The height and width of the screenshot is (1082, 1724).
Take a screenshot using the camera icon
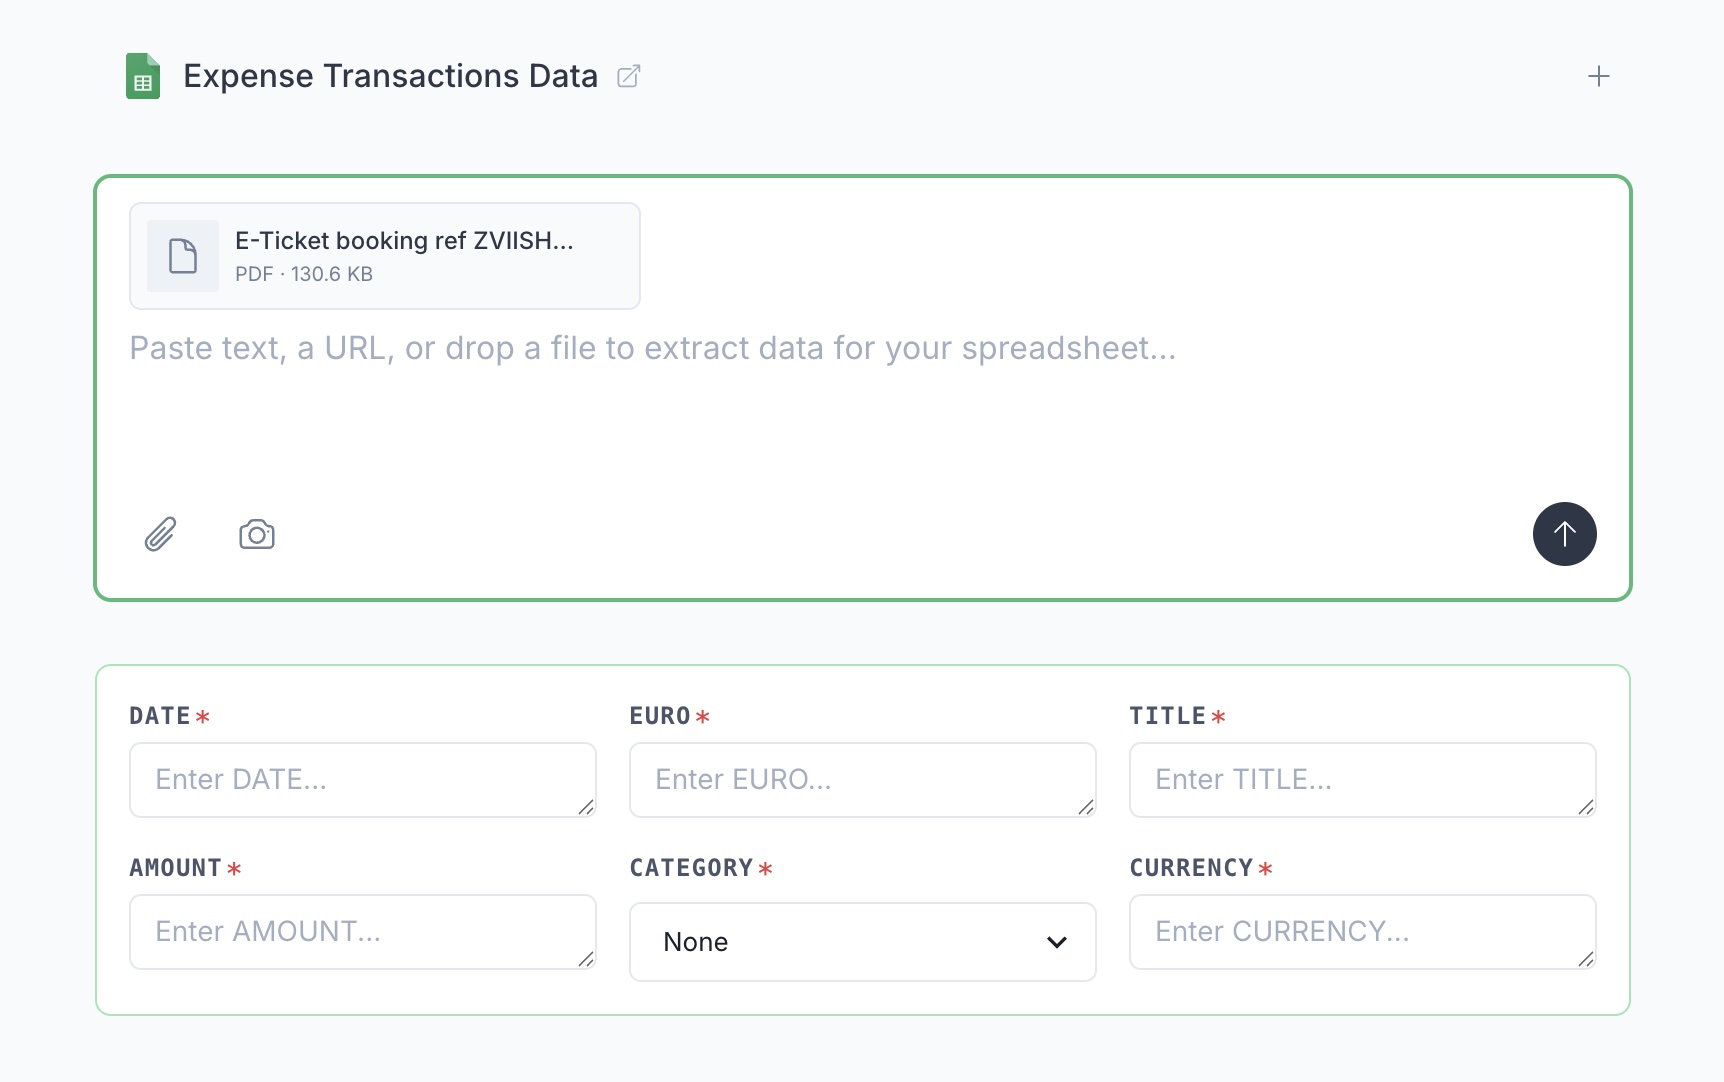click(x=256, y=534)
